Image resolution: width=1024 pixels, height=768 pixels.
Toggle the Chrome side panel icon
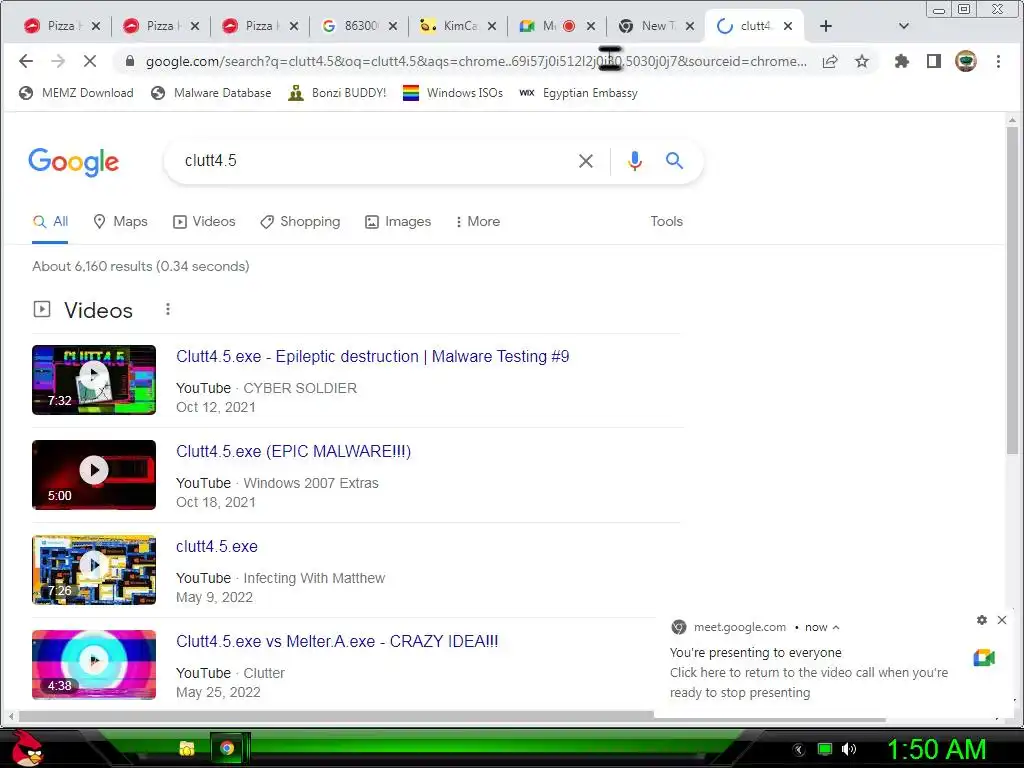[x=934, y=61]
